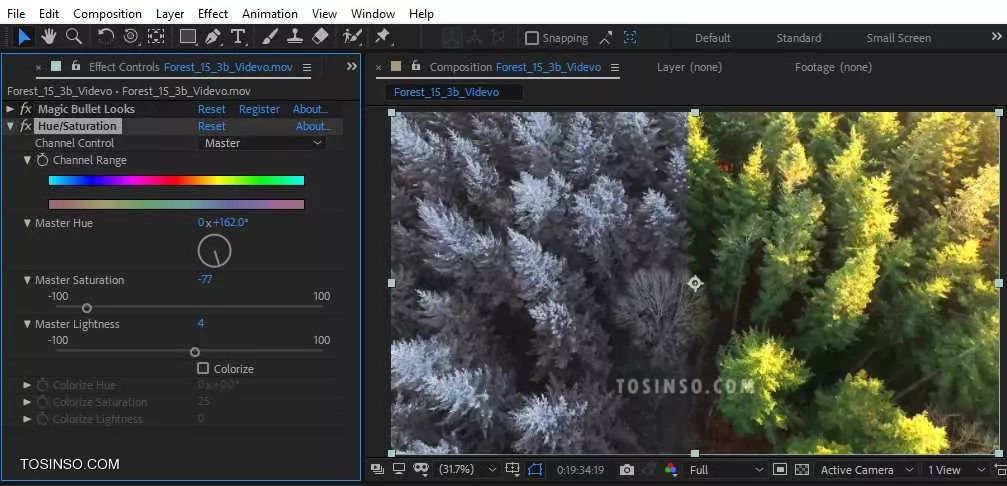The width and height of the screenshot is (1007, 486).
Task: Select the Selection arrow tool
Action: coord(24,37)
